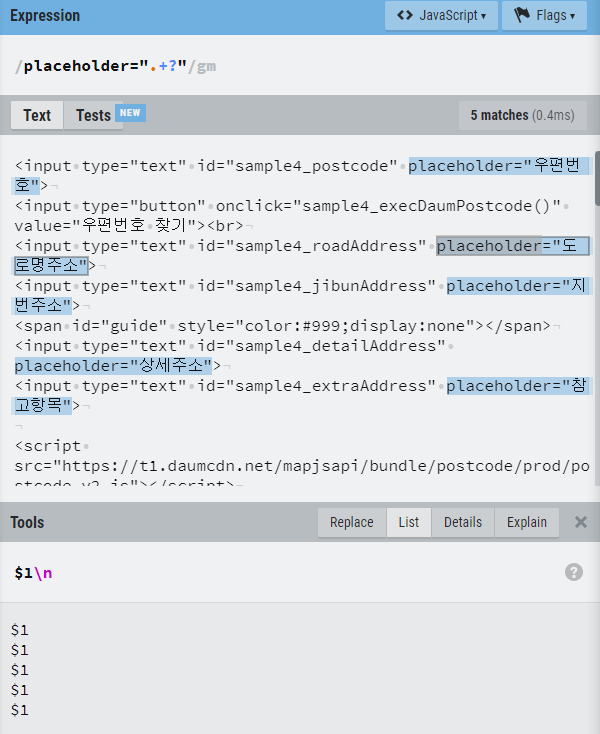This screenshot has width=600, height=734.
Task: Click the NEW badge beside Tests
Action: point(130,113)
